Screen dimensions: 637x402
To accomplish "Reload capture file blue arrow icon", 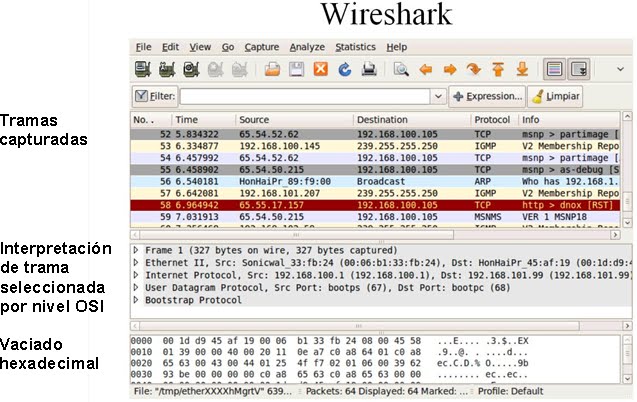I will coord(344,69).
